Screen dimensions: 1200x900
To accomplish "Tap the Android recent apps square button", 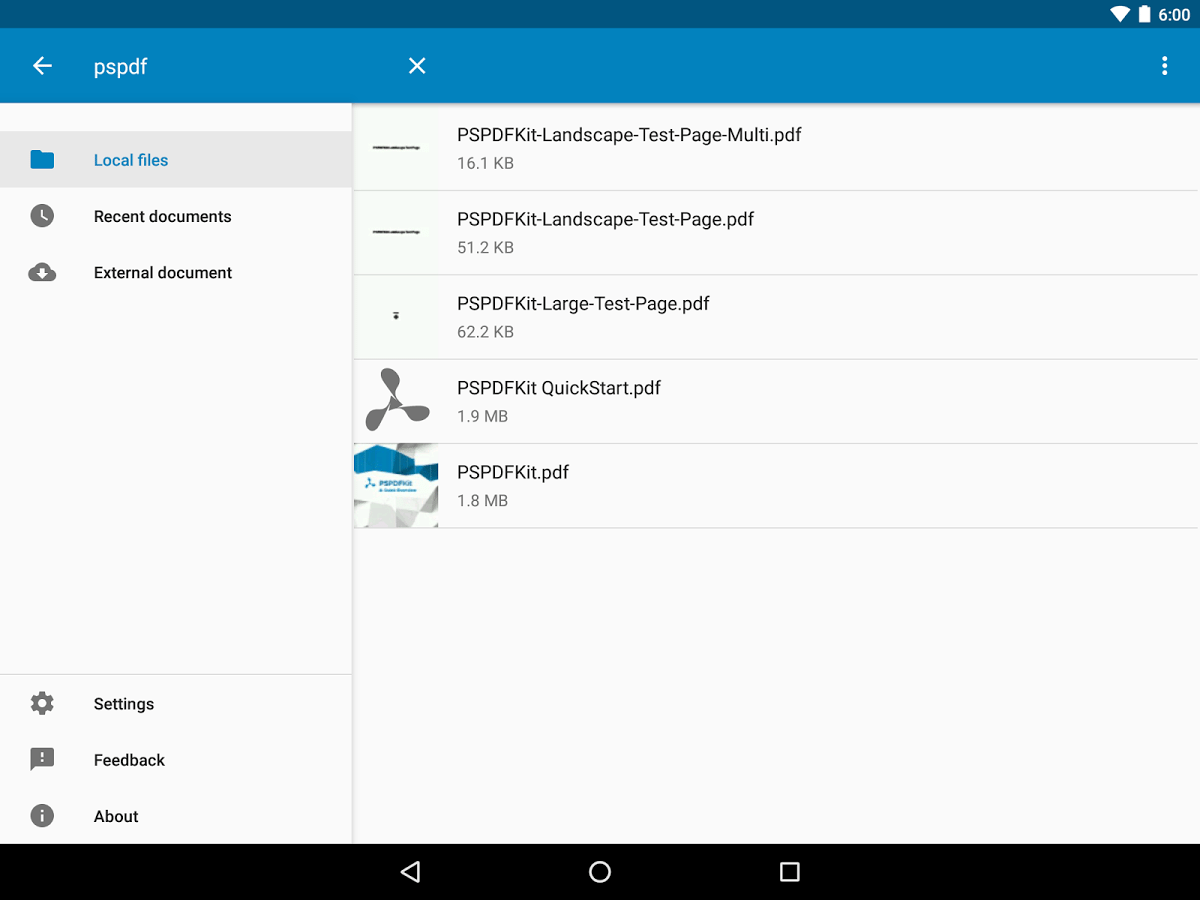I will click(x=790, y=872).
